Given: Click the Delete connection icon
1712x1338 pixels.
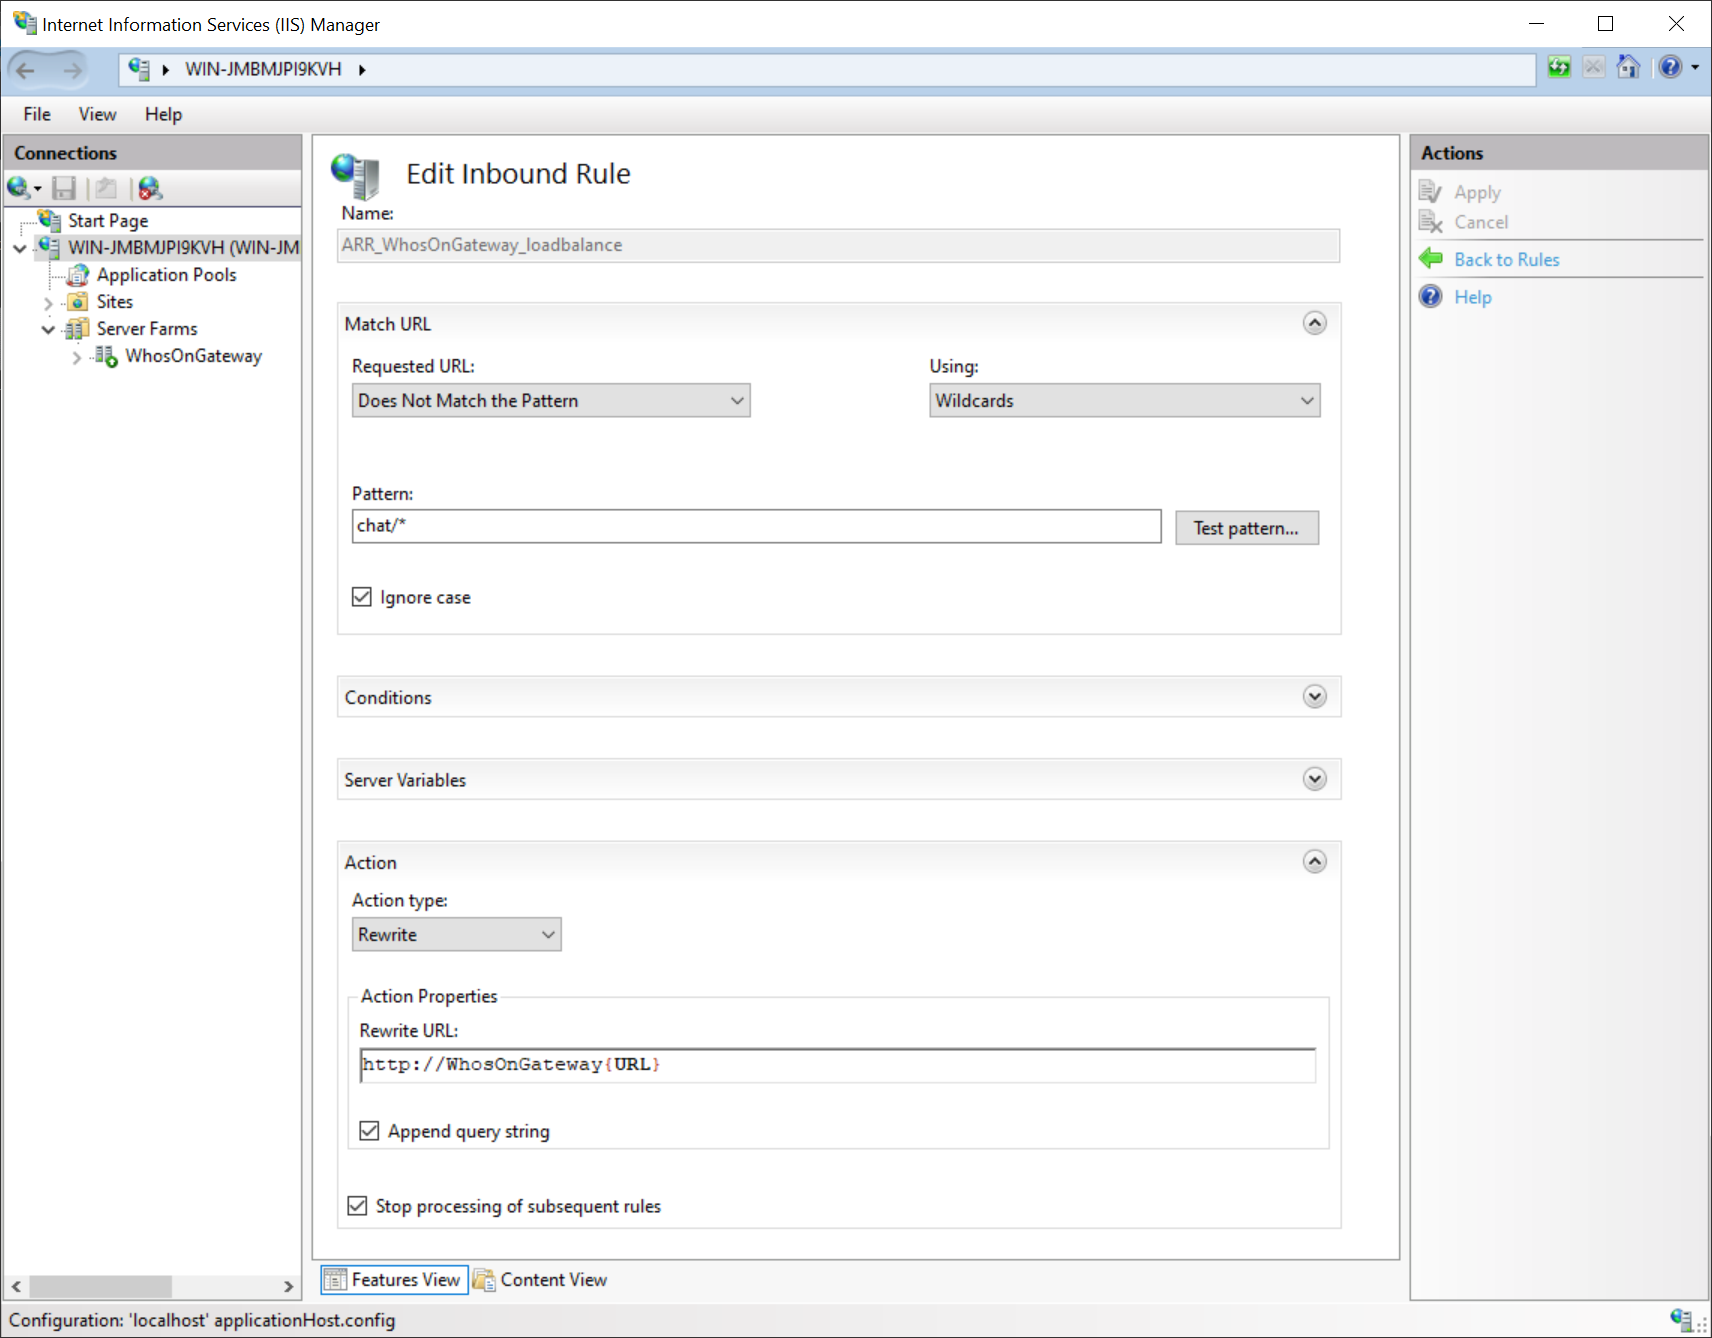Looking at the screenshot, I should [150, 188].
